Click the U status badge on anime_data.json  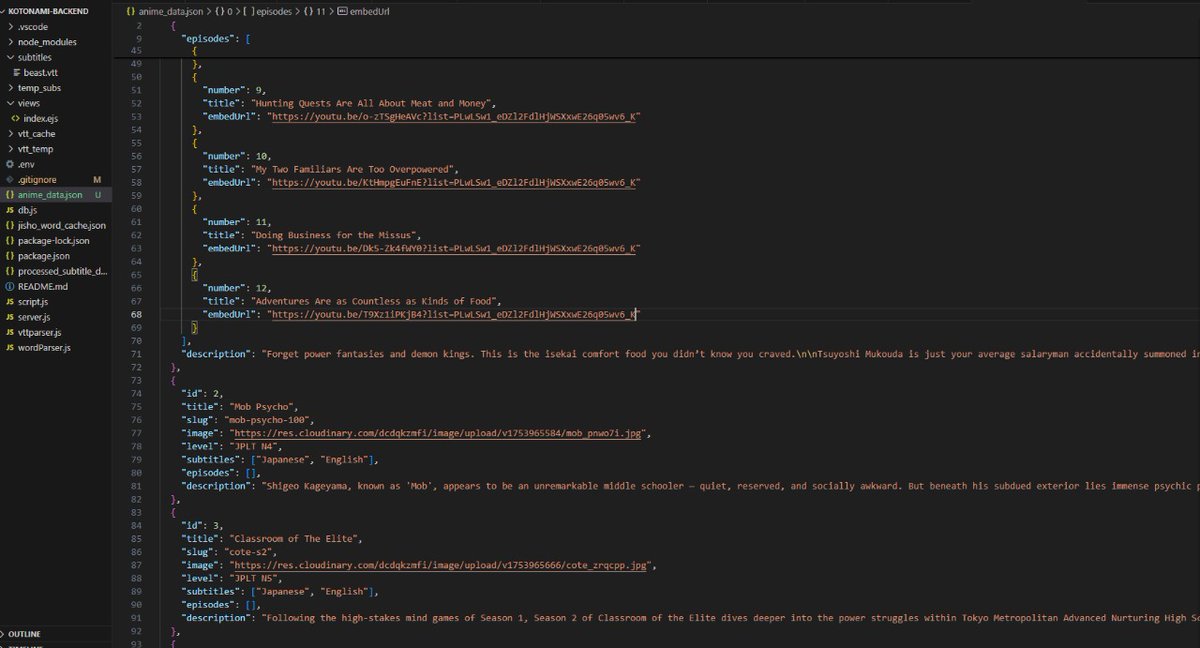pyautogui.click(x=97, y=195)
